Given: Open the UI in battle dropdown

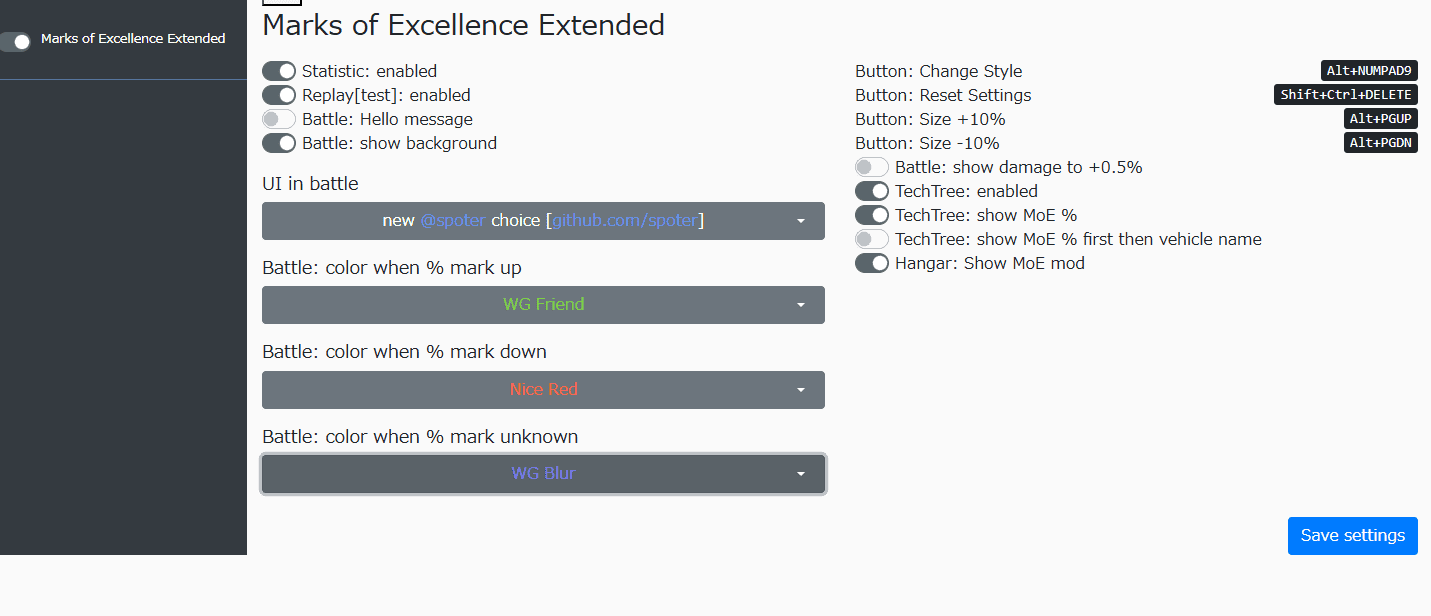Looking at the screenshot, I should click(543, 221).
